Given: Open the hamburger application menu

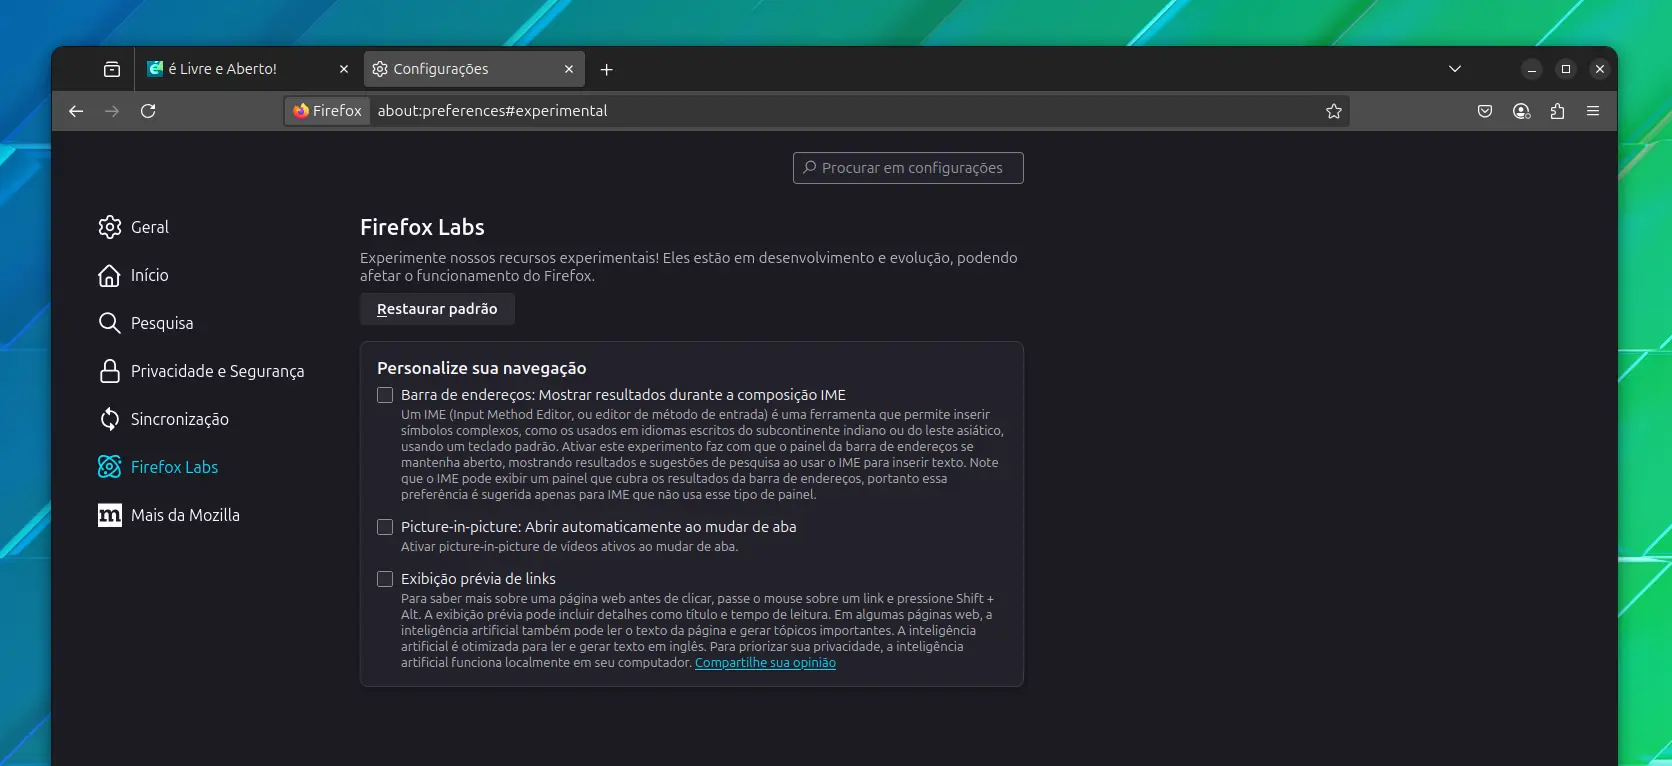Looking at the screenshot, I should click(1593, 111).
